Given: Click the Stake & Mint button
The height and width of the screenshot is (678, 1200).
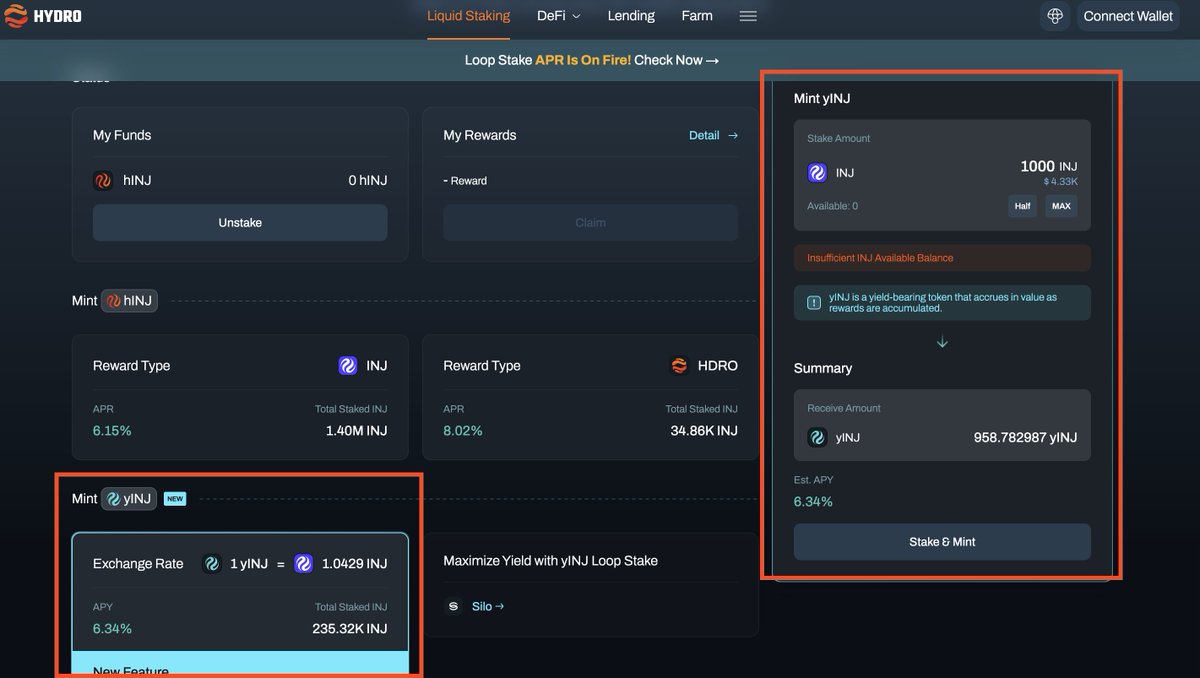Looking at the screenshot, I should [x=942, y=542].
